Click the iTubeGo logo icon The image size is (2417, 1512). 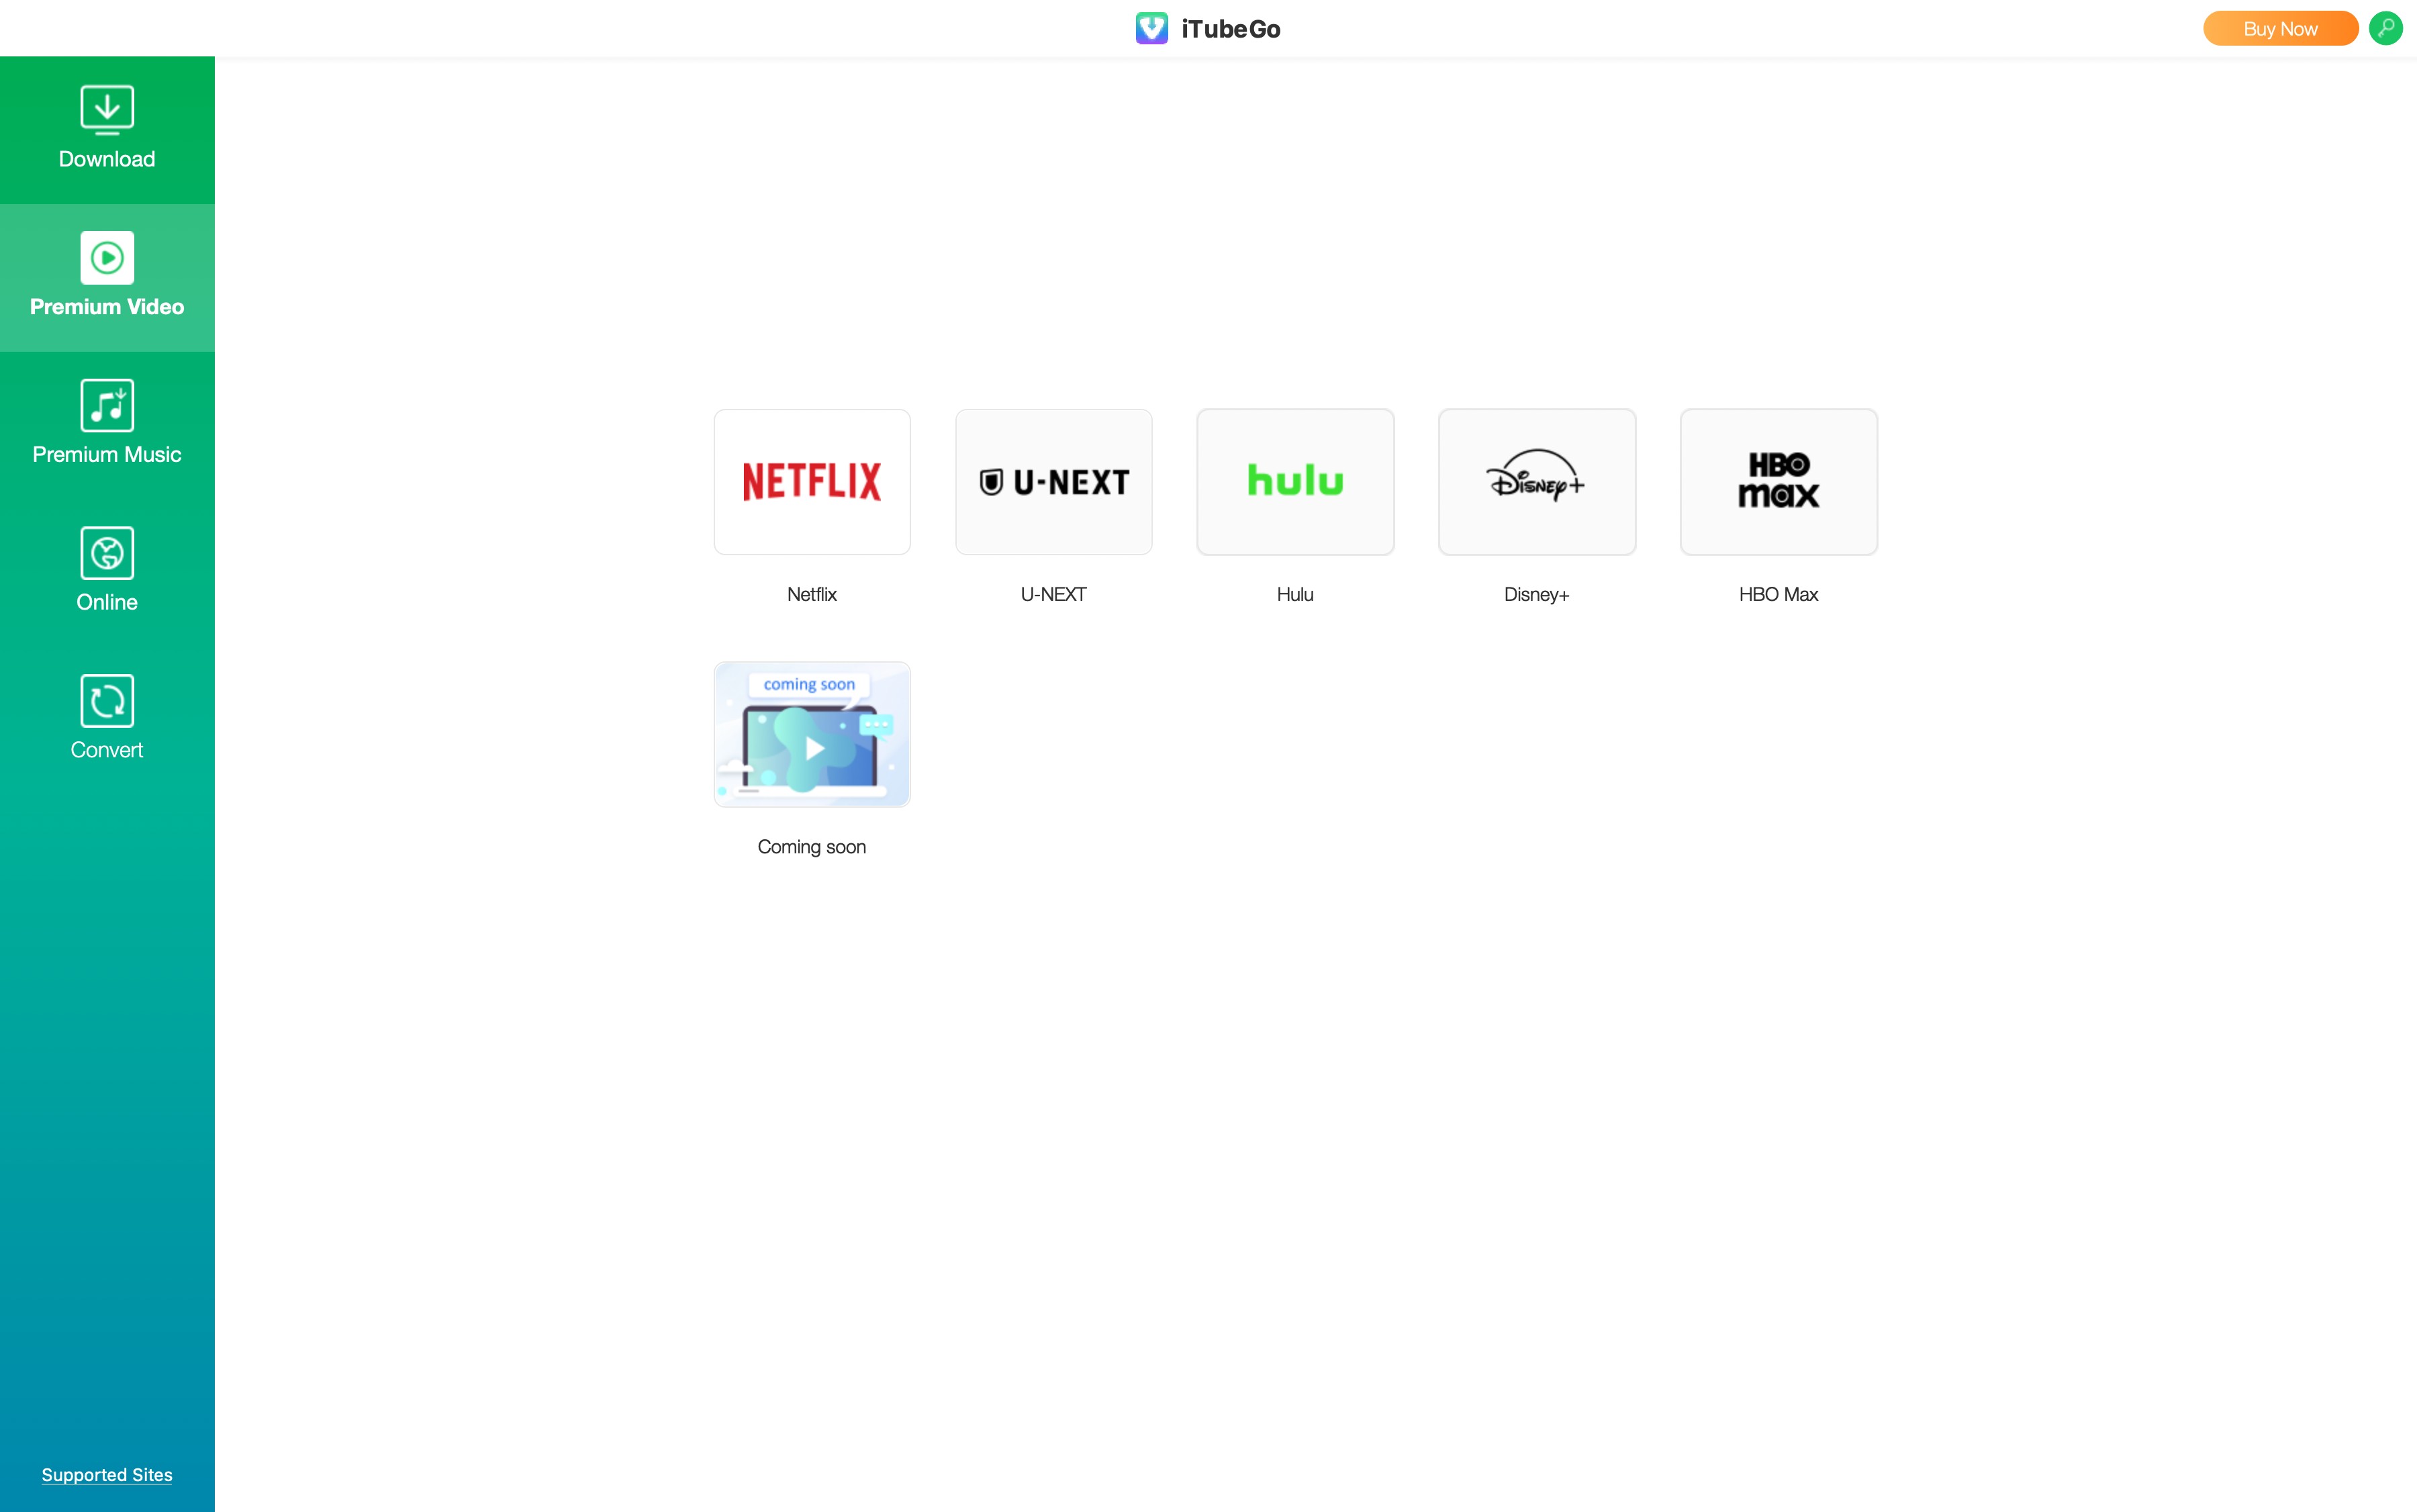pos(1152,28)
